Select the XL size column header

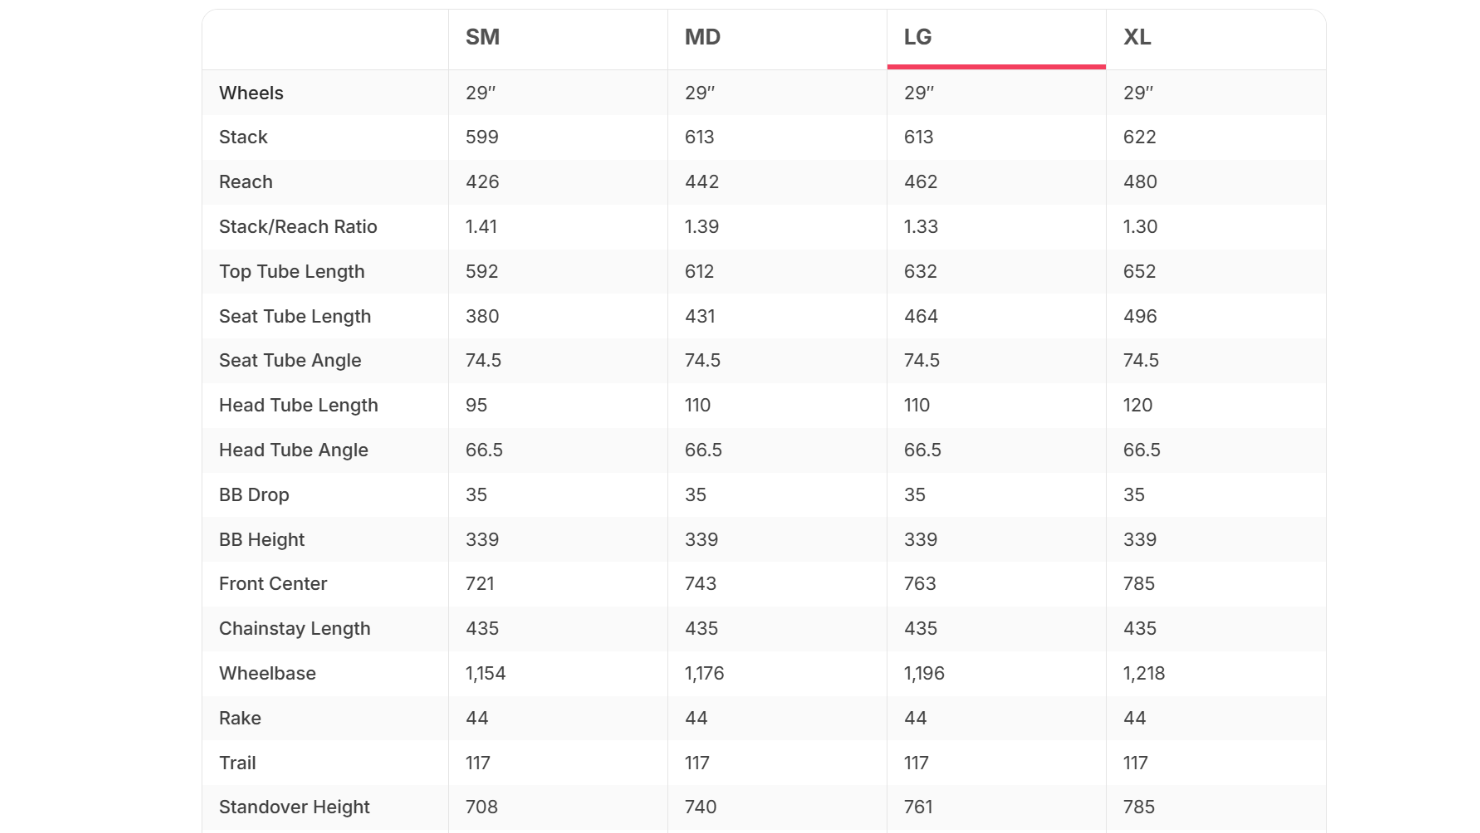coord(1137,38)
